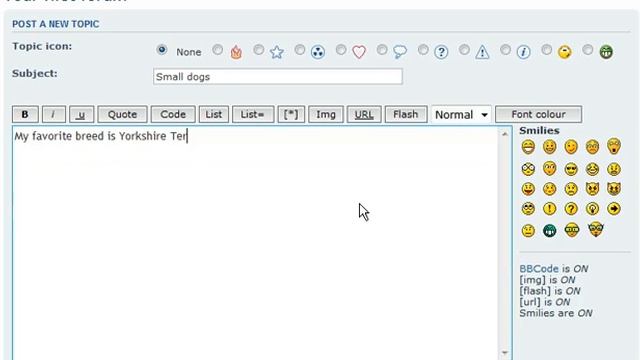This screenshot has height=360, width=640.
Task: Click the message box scroll down arrow
Action: point(505,353)
